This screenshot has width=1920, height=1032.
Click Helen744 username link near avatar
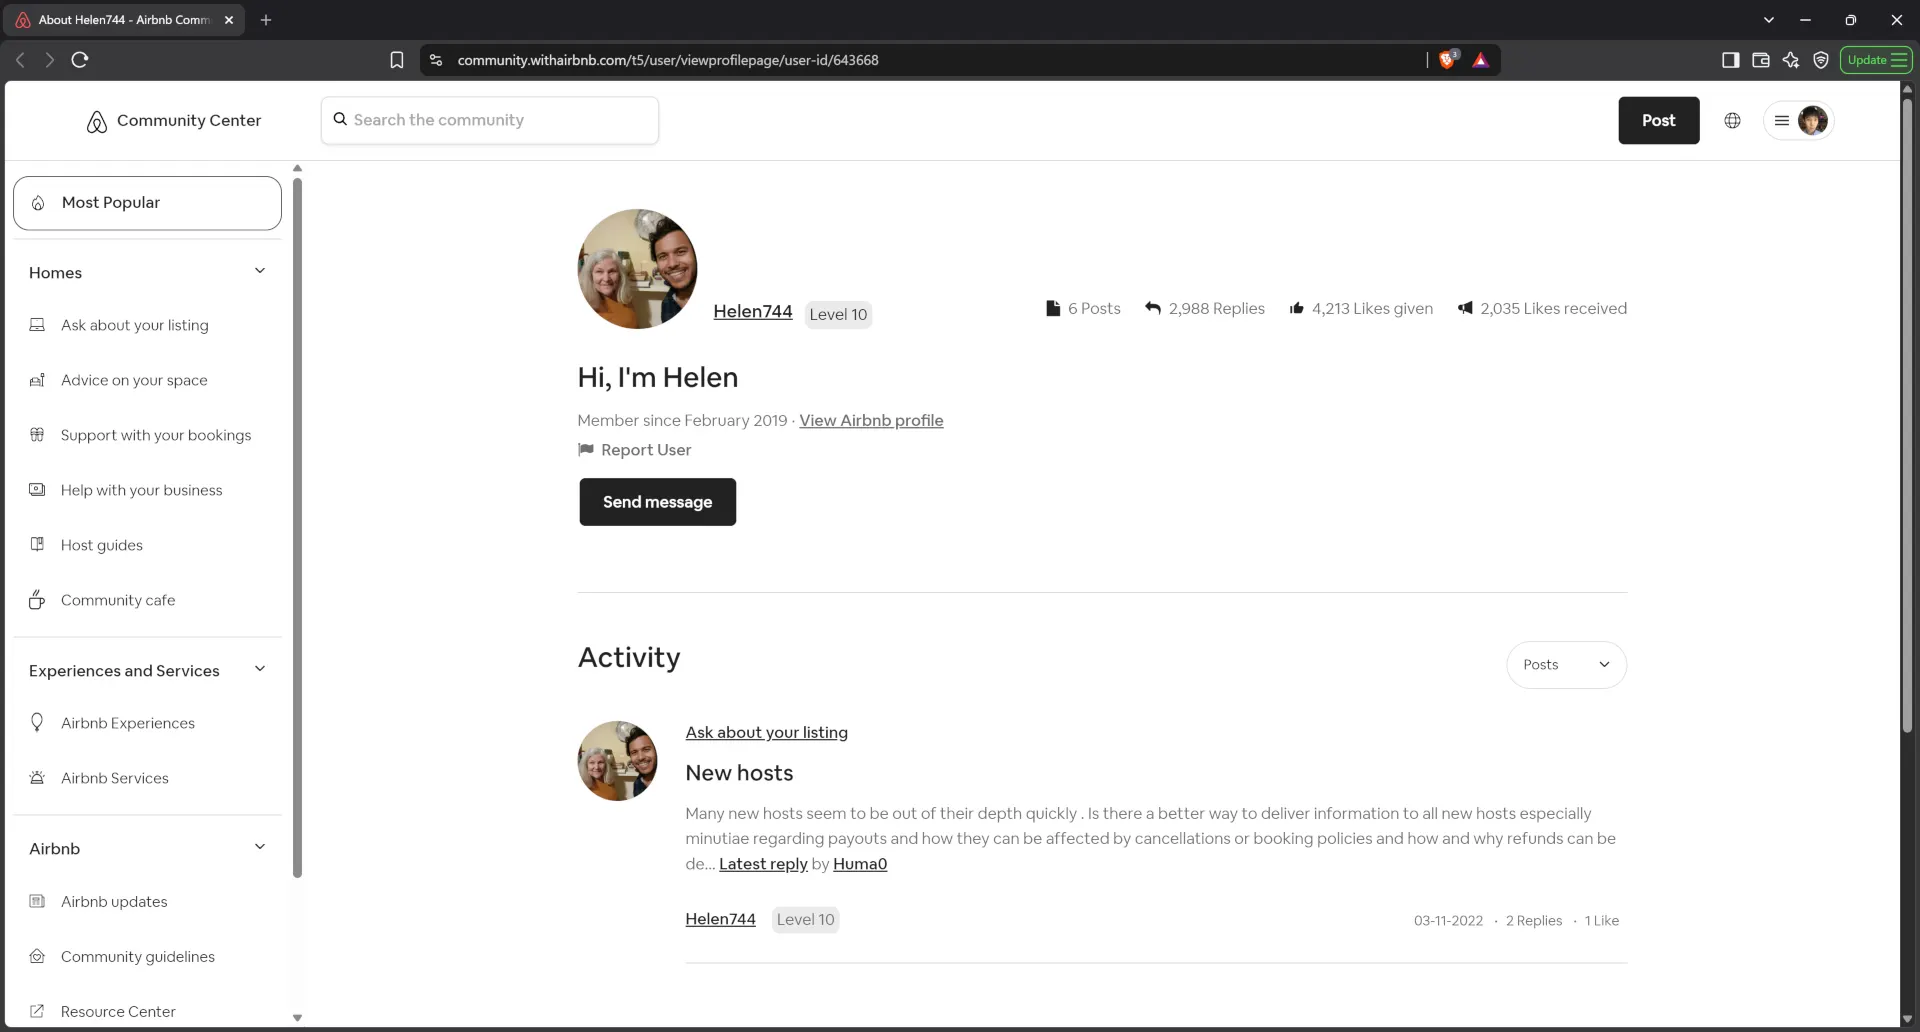pos(752,311)
